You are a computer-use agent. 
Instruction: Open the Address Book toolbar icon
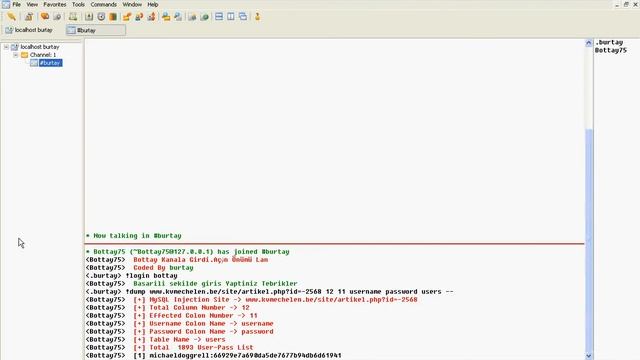89,17
